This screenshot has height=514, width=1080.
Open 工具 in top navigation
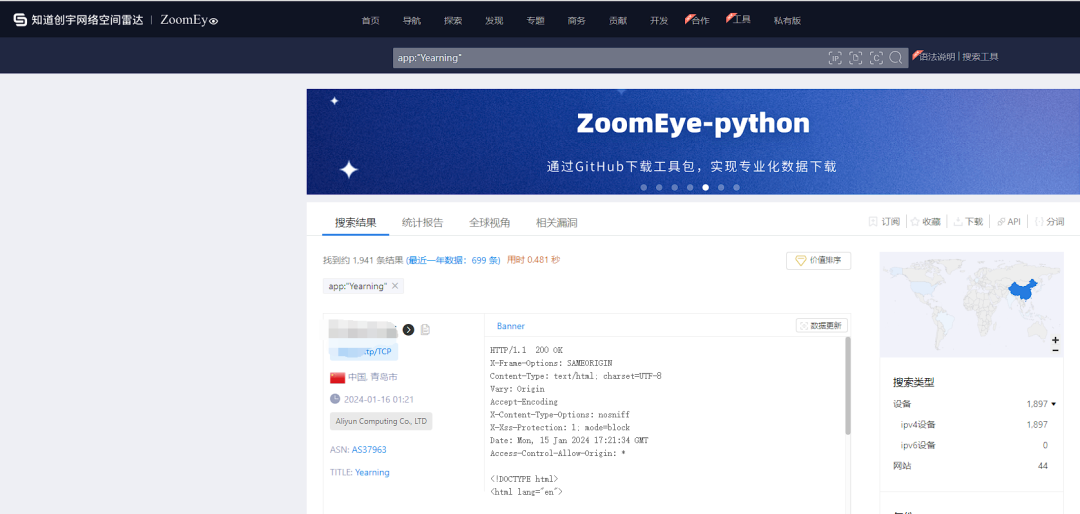point(741,19)
